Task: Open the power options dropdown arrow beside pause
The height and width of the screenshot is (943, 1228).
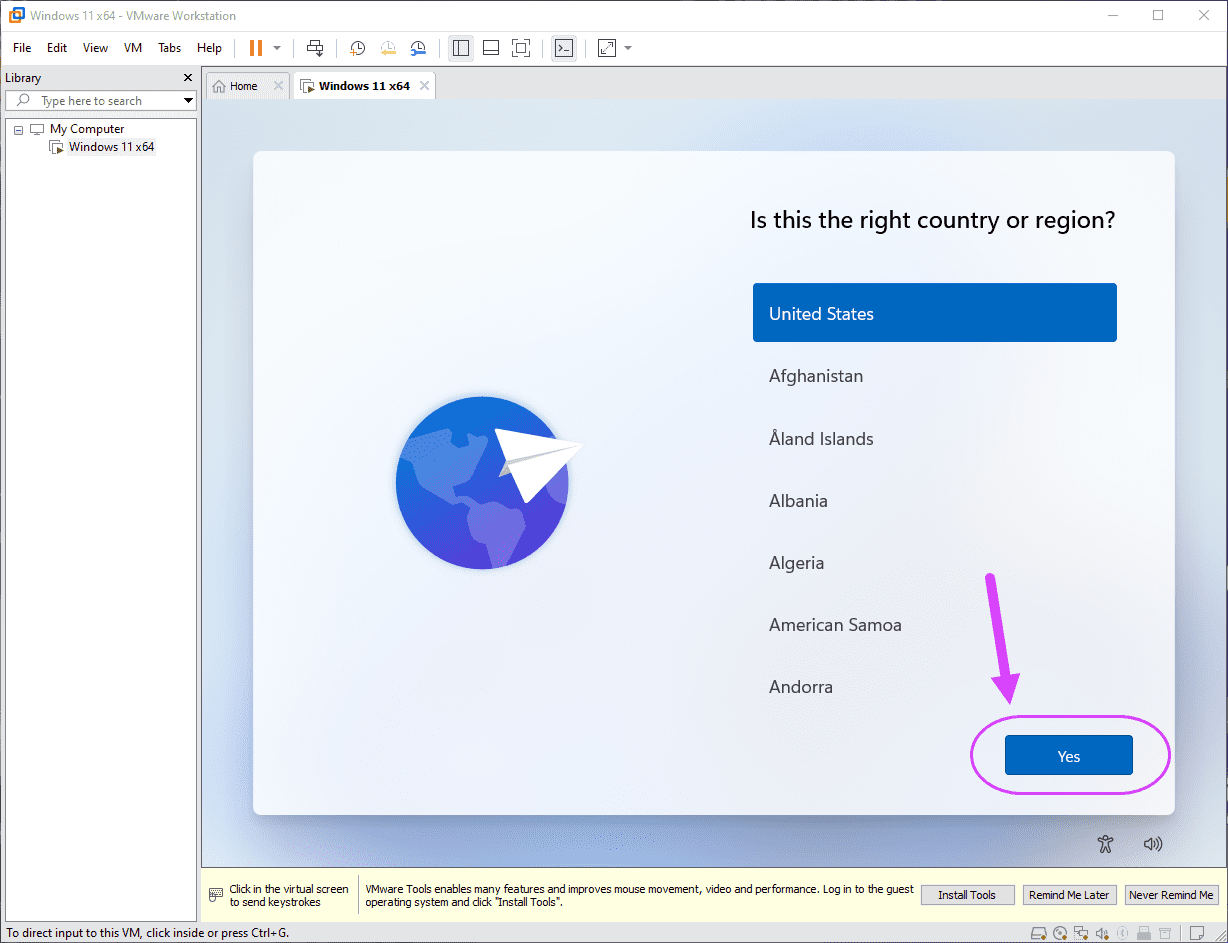Action: click(x=277, y=48)
